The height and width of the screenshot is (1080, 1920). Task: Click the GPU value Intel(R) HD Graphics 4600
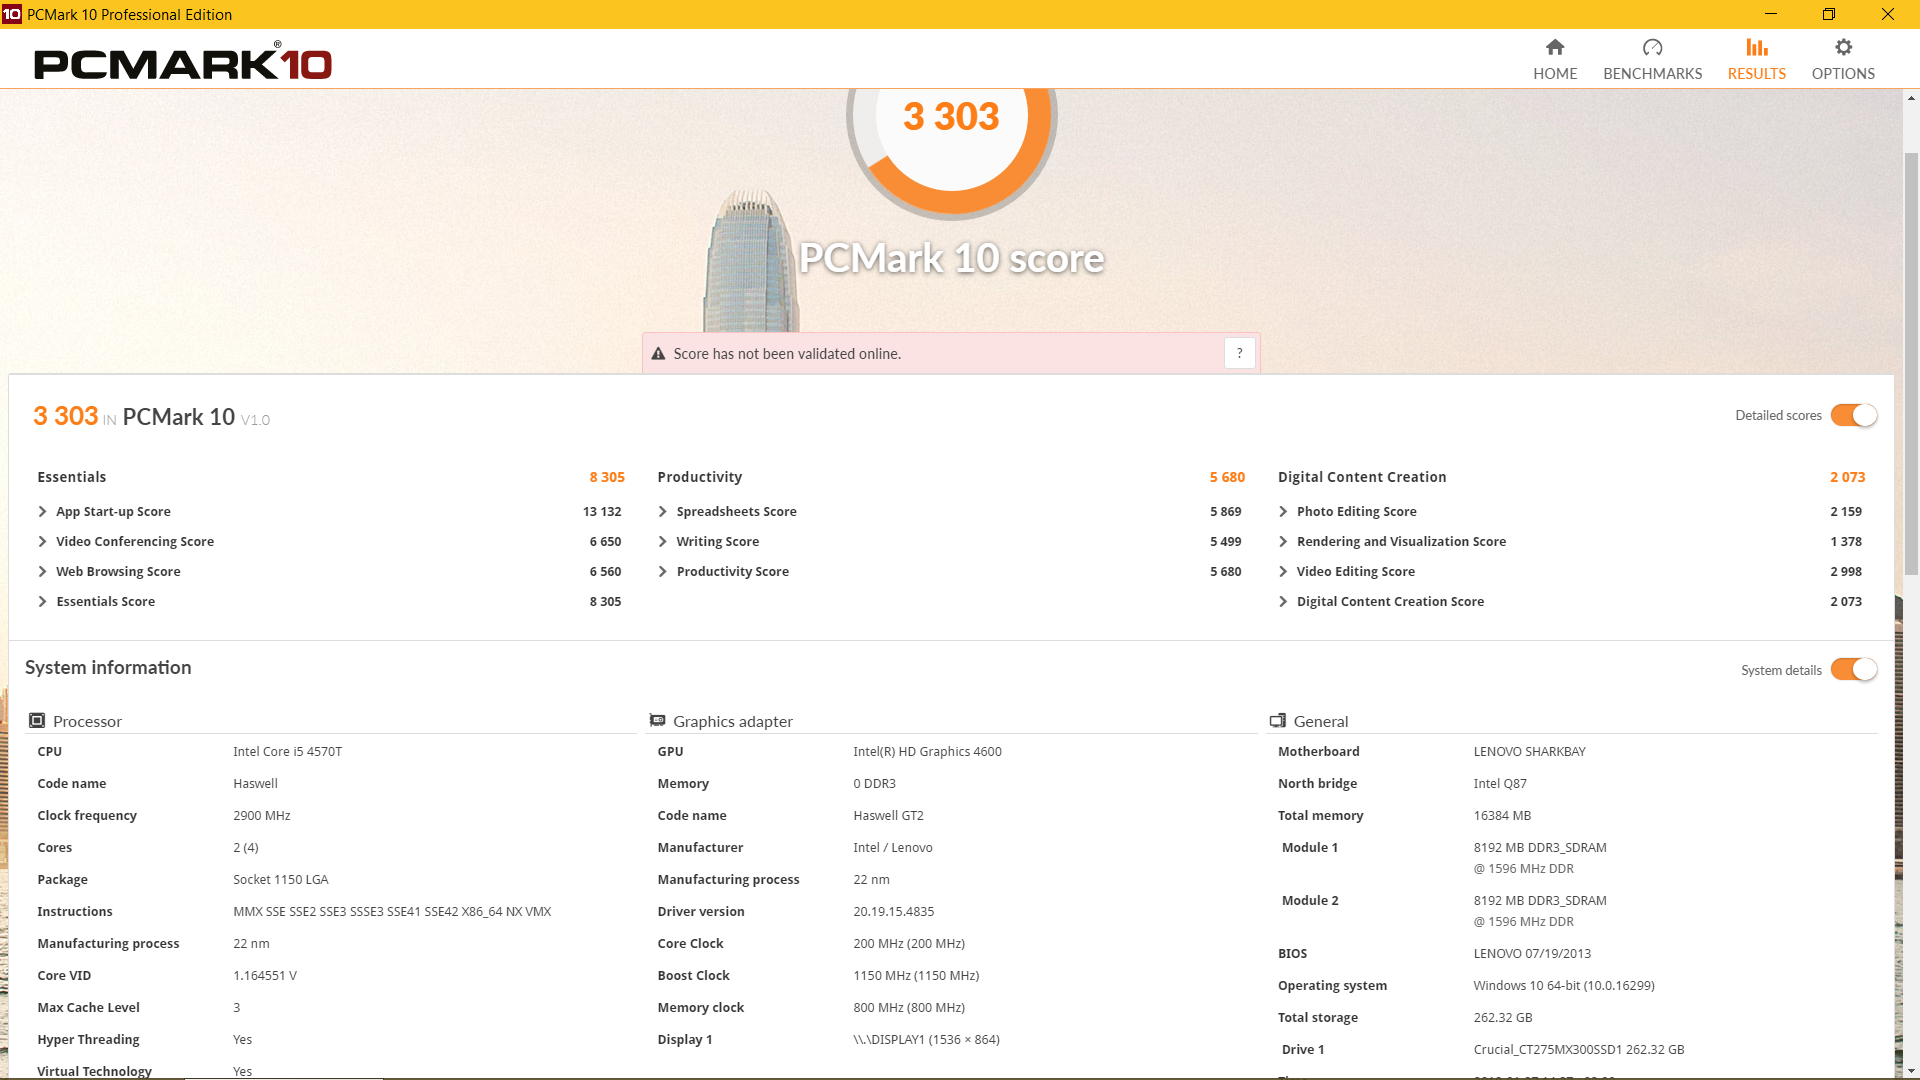point(927,751)
